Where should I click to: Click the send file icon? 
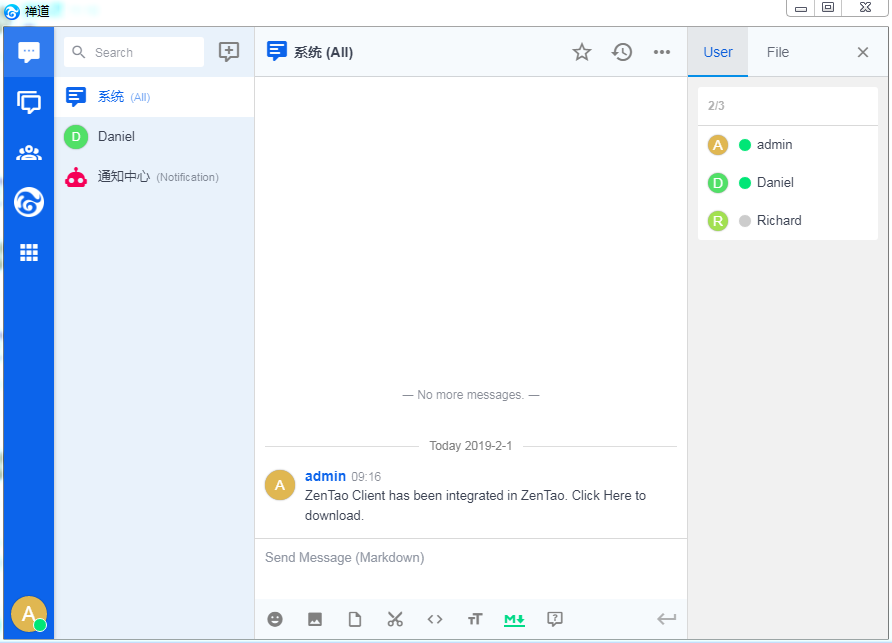click(355, 619)
